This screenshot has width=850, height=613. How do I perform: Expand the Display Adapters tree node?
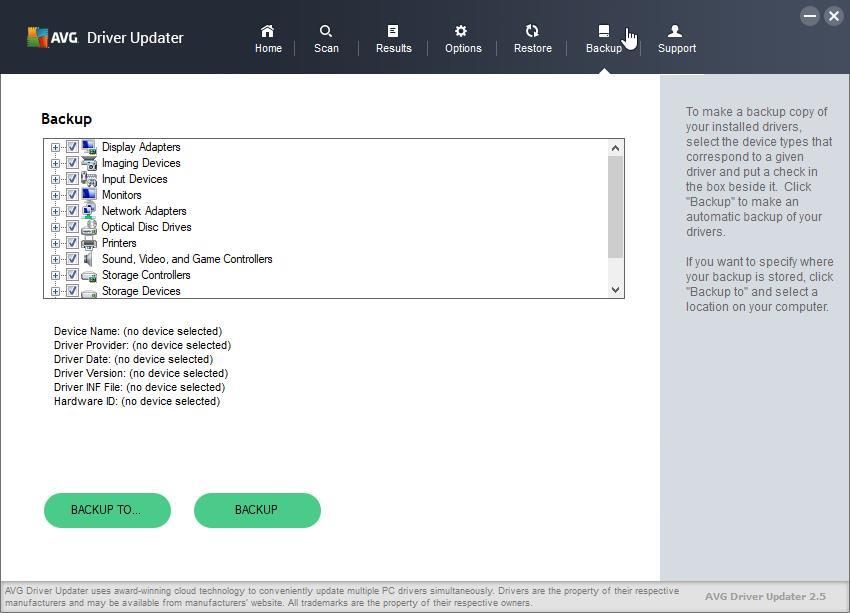coord(55,147)
